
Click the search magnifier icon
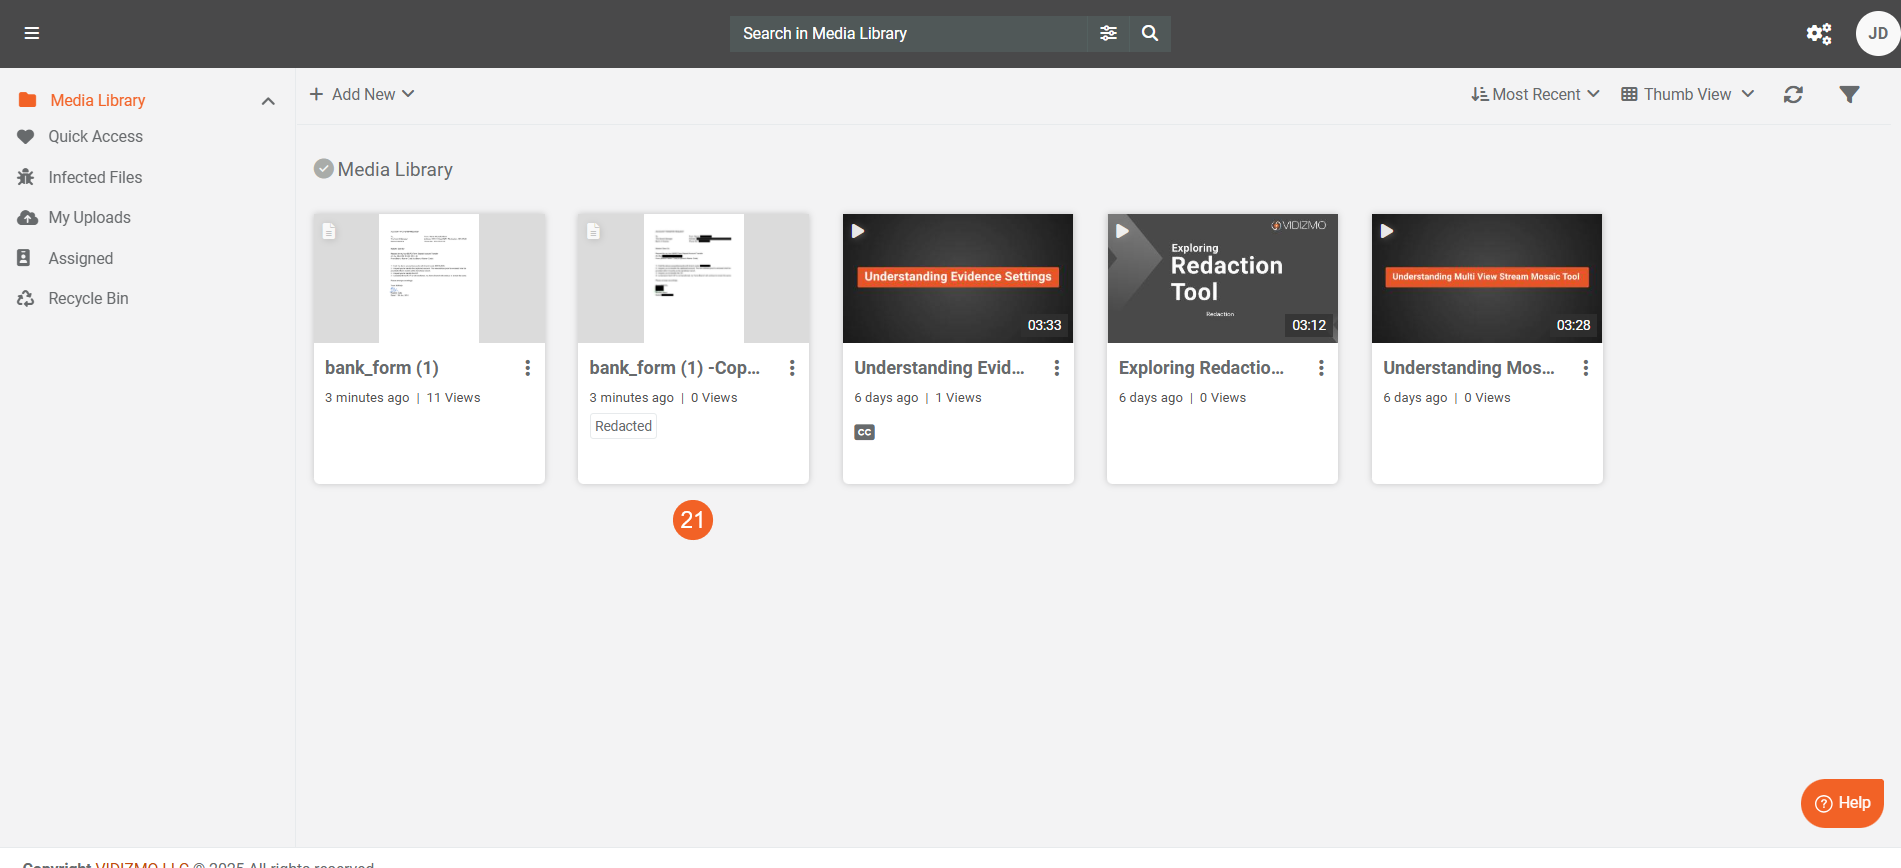pyautogui.click(x=1150, y=33)
